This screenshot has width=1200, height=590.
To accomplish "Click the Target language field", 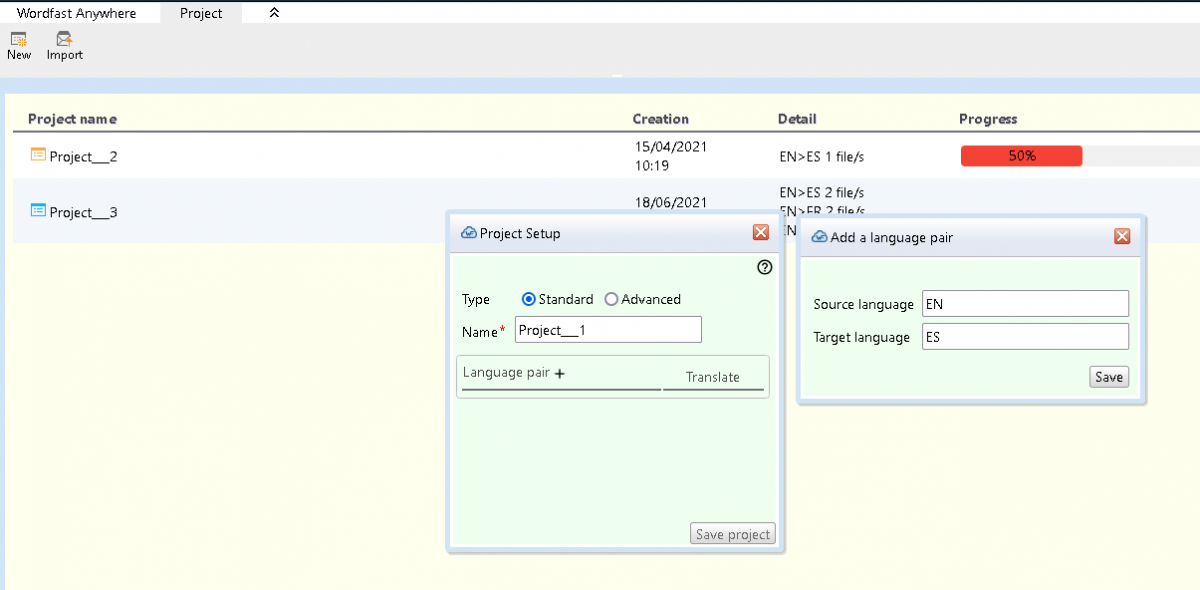I will tap(1024, 337).
